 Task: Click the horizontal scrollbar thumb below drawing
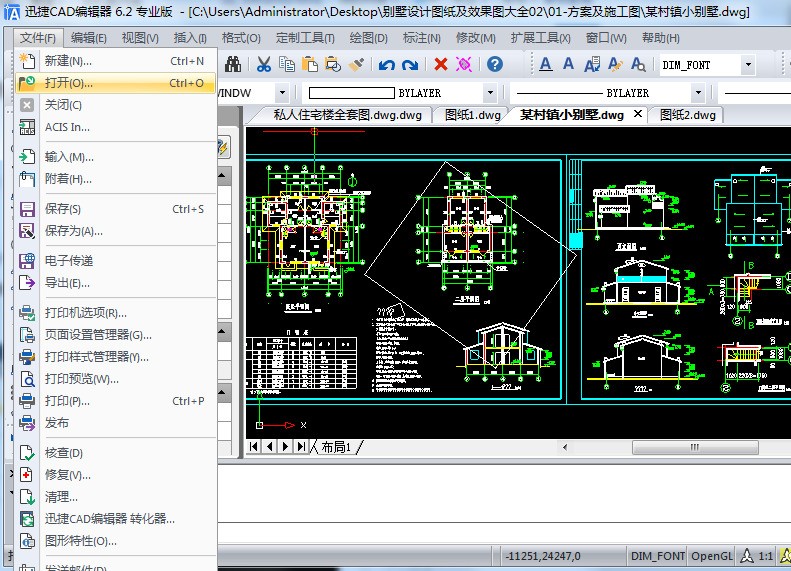pyautogui.click(x=695, y=447)
